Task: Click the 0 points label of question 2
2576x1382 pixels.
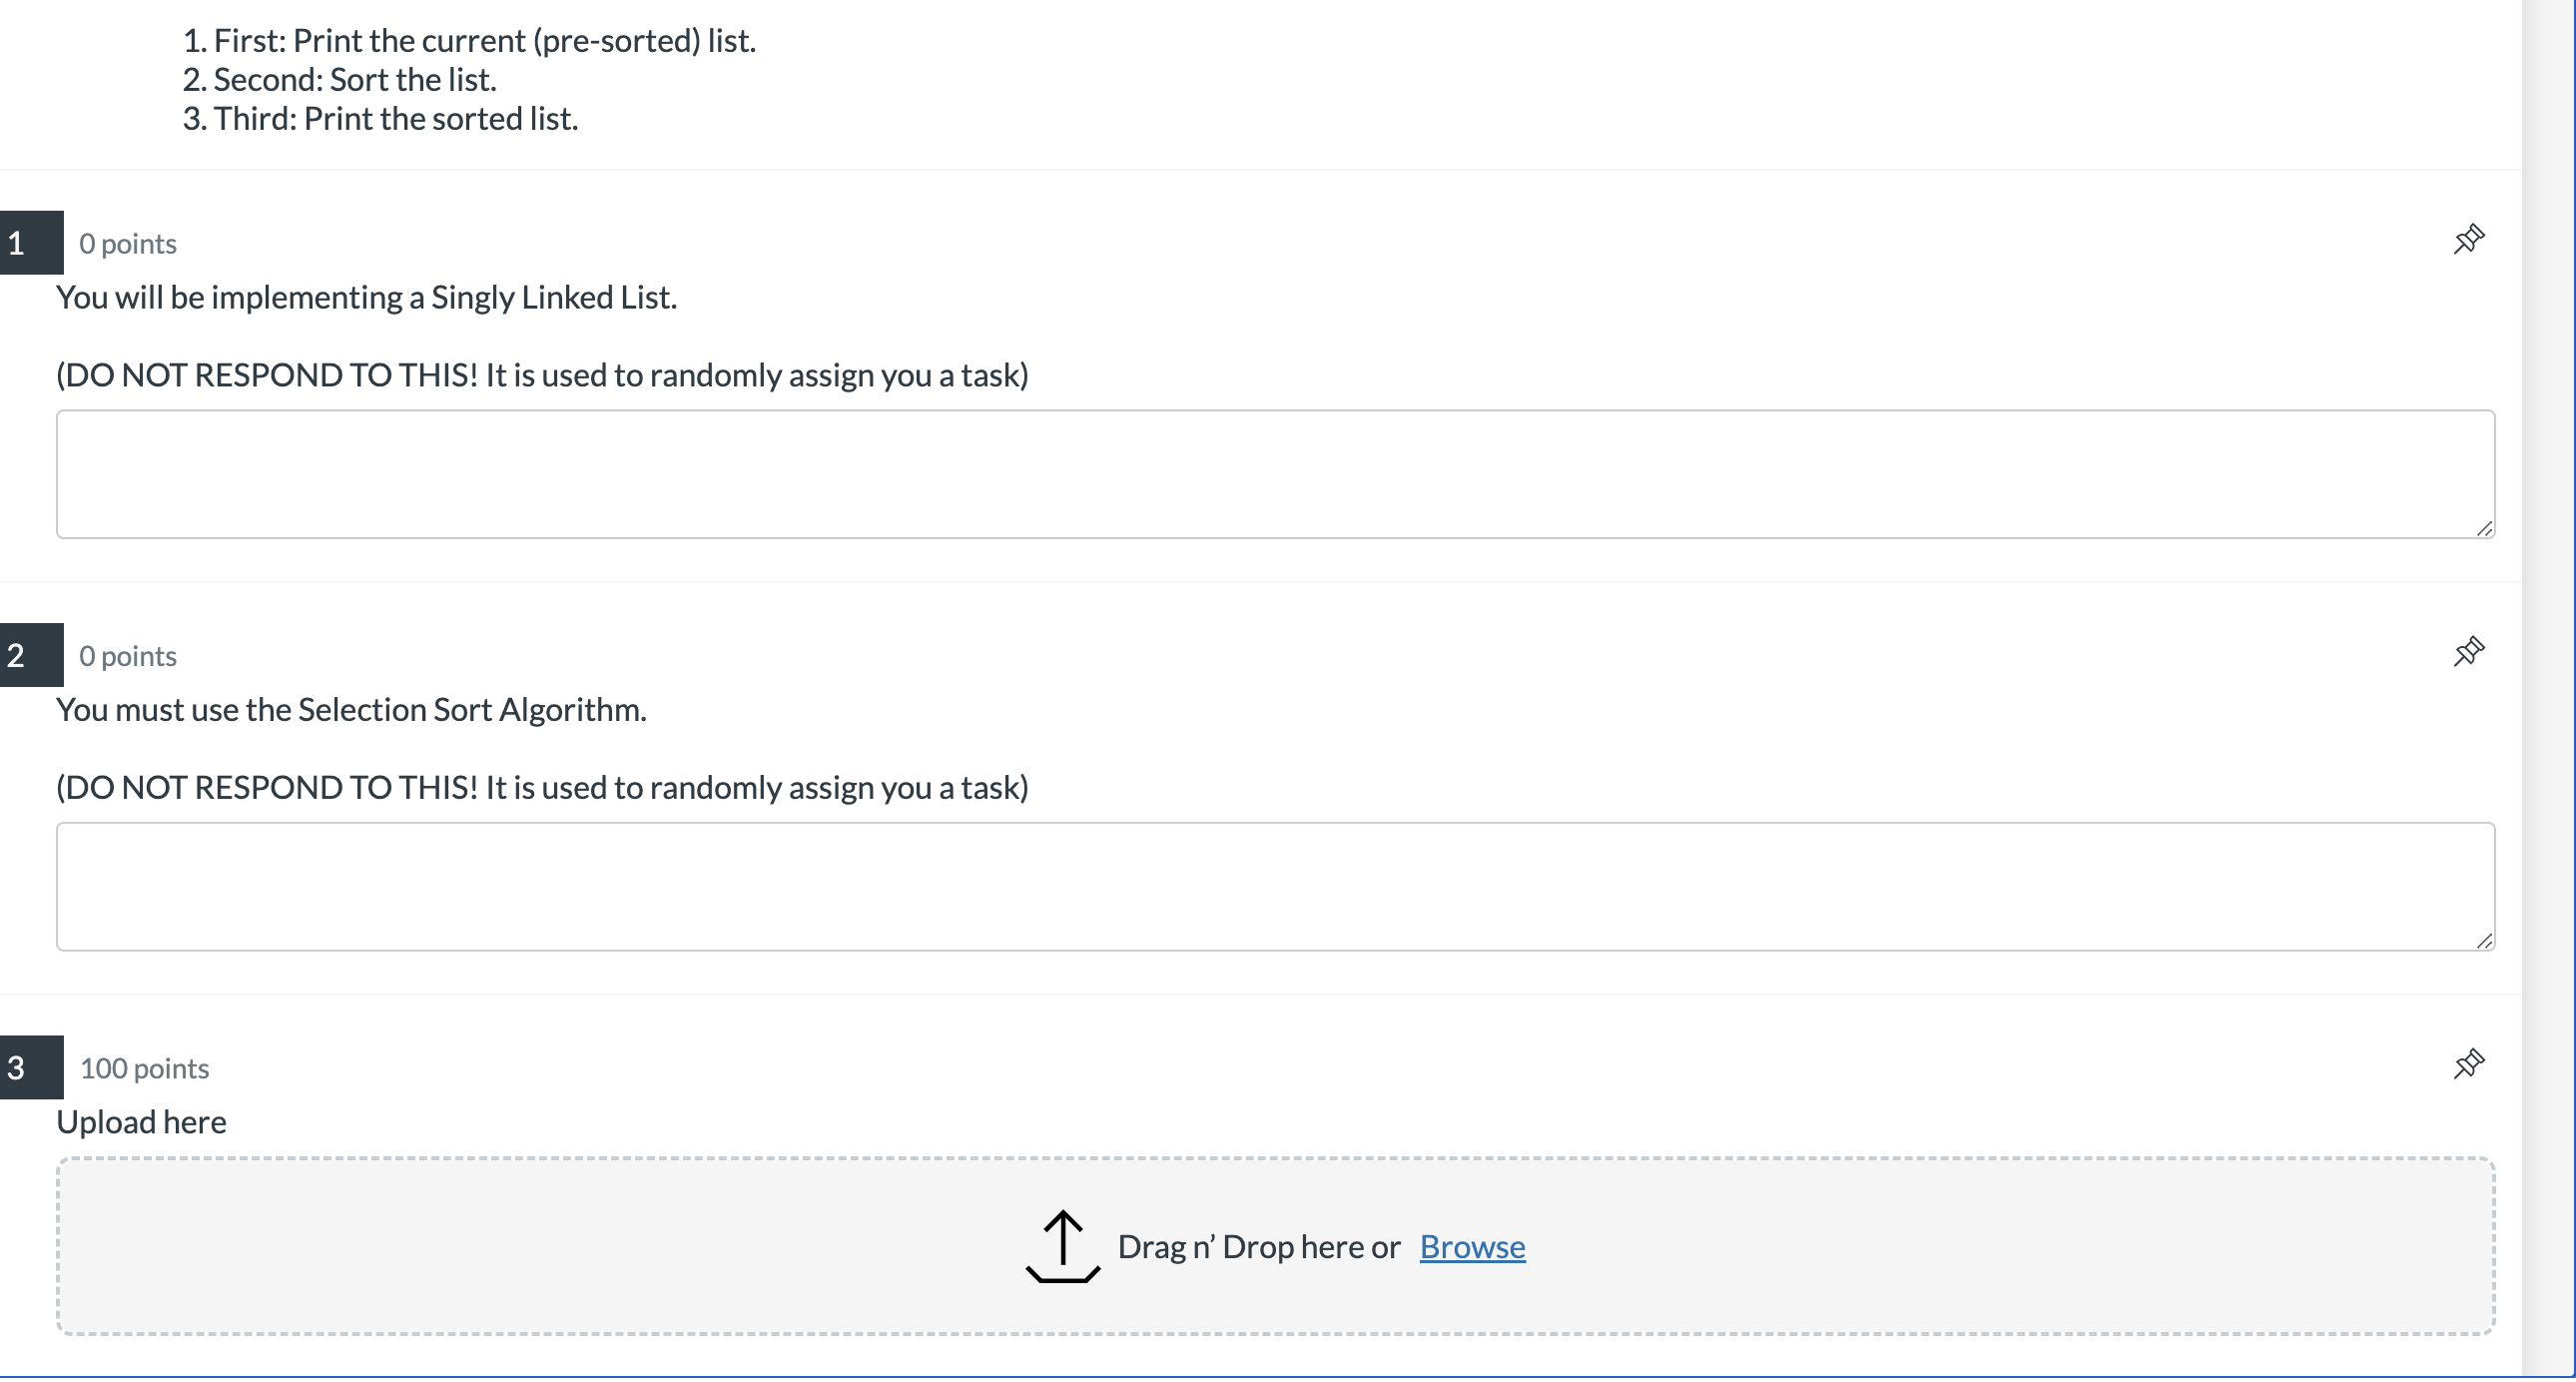Action: pyautogui.click(x=128, y=657)
